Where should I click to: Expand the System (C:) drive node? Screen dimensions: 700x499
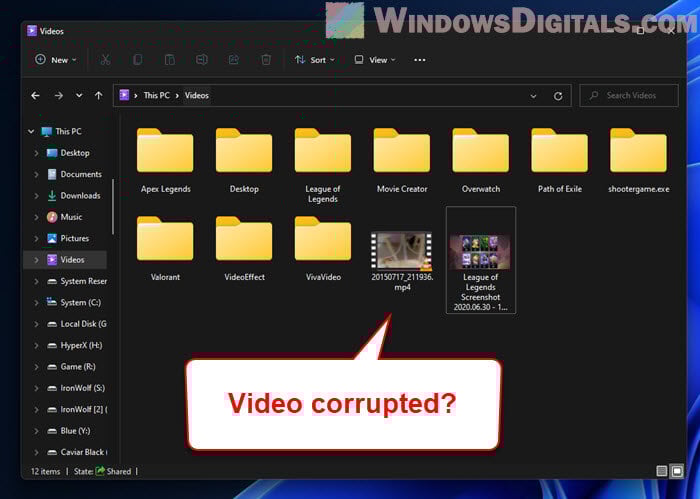tap(36, 303)
